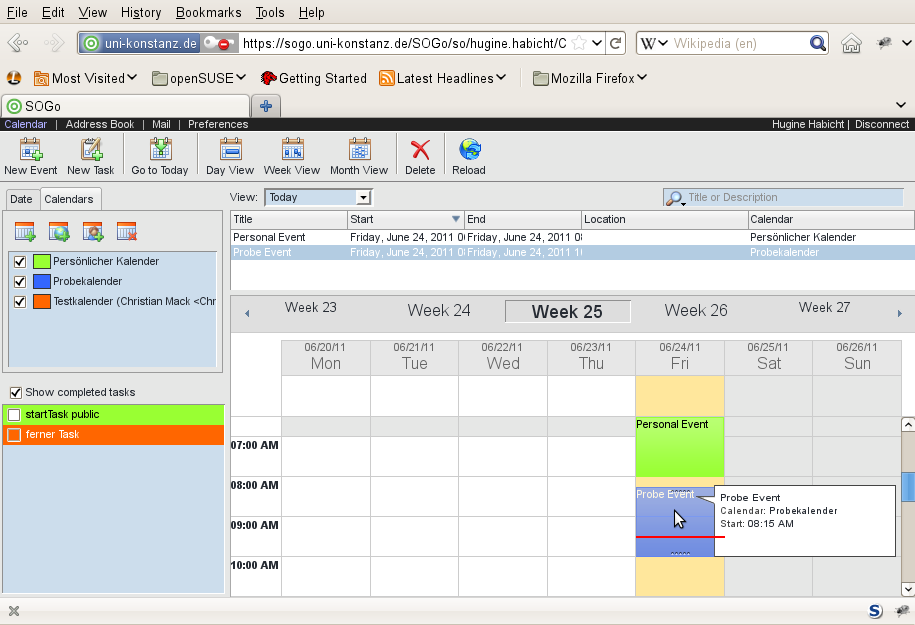Expand the Most Visited bookmarks folder
This screenshot has height=625, width=915.
pos(86,78)
